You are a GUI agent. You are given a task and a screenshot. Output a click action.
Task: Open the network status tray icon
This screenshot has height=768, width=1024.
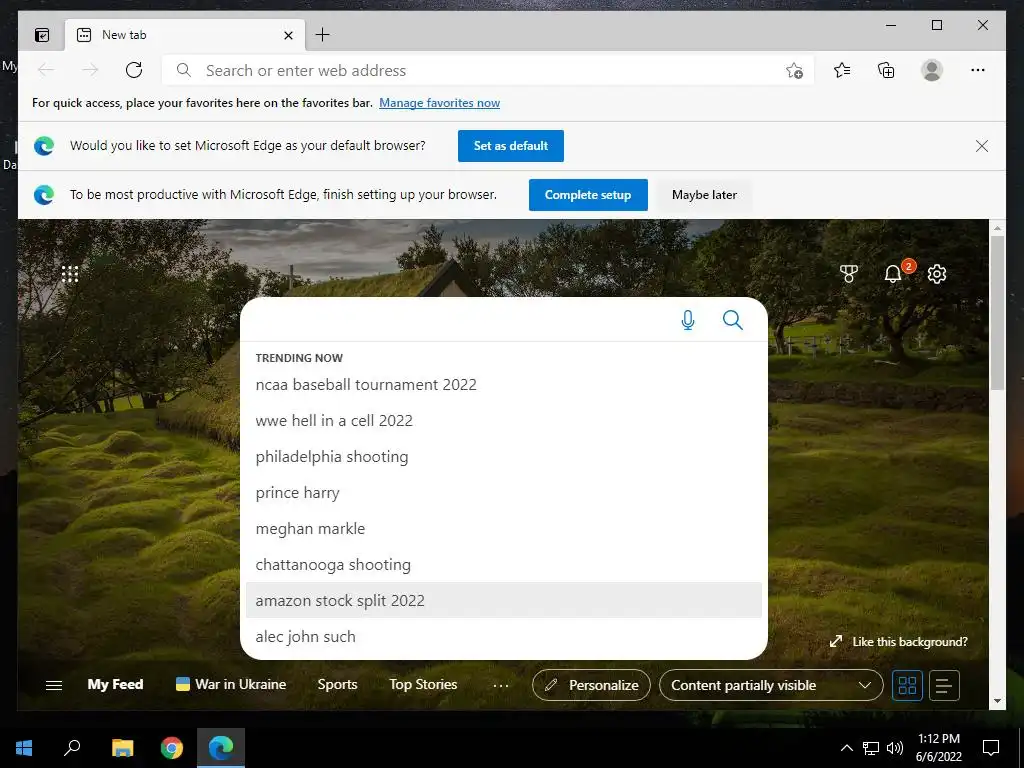pos(871,748)
